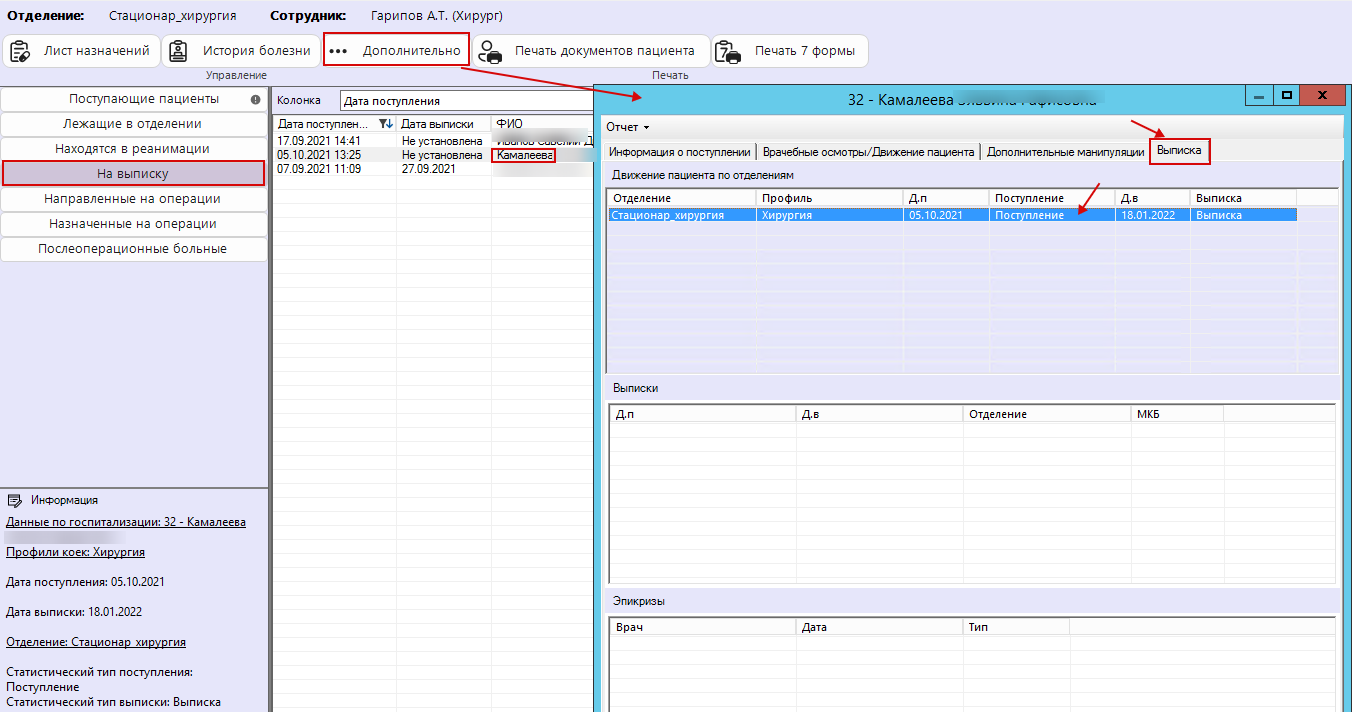Select Направленные на операции list
Image resolution: width=1352 pixels, height=712 pixels.
(134, 199)
